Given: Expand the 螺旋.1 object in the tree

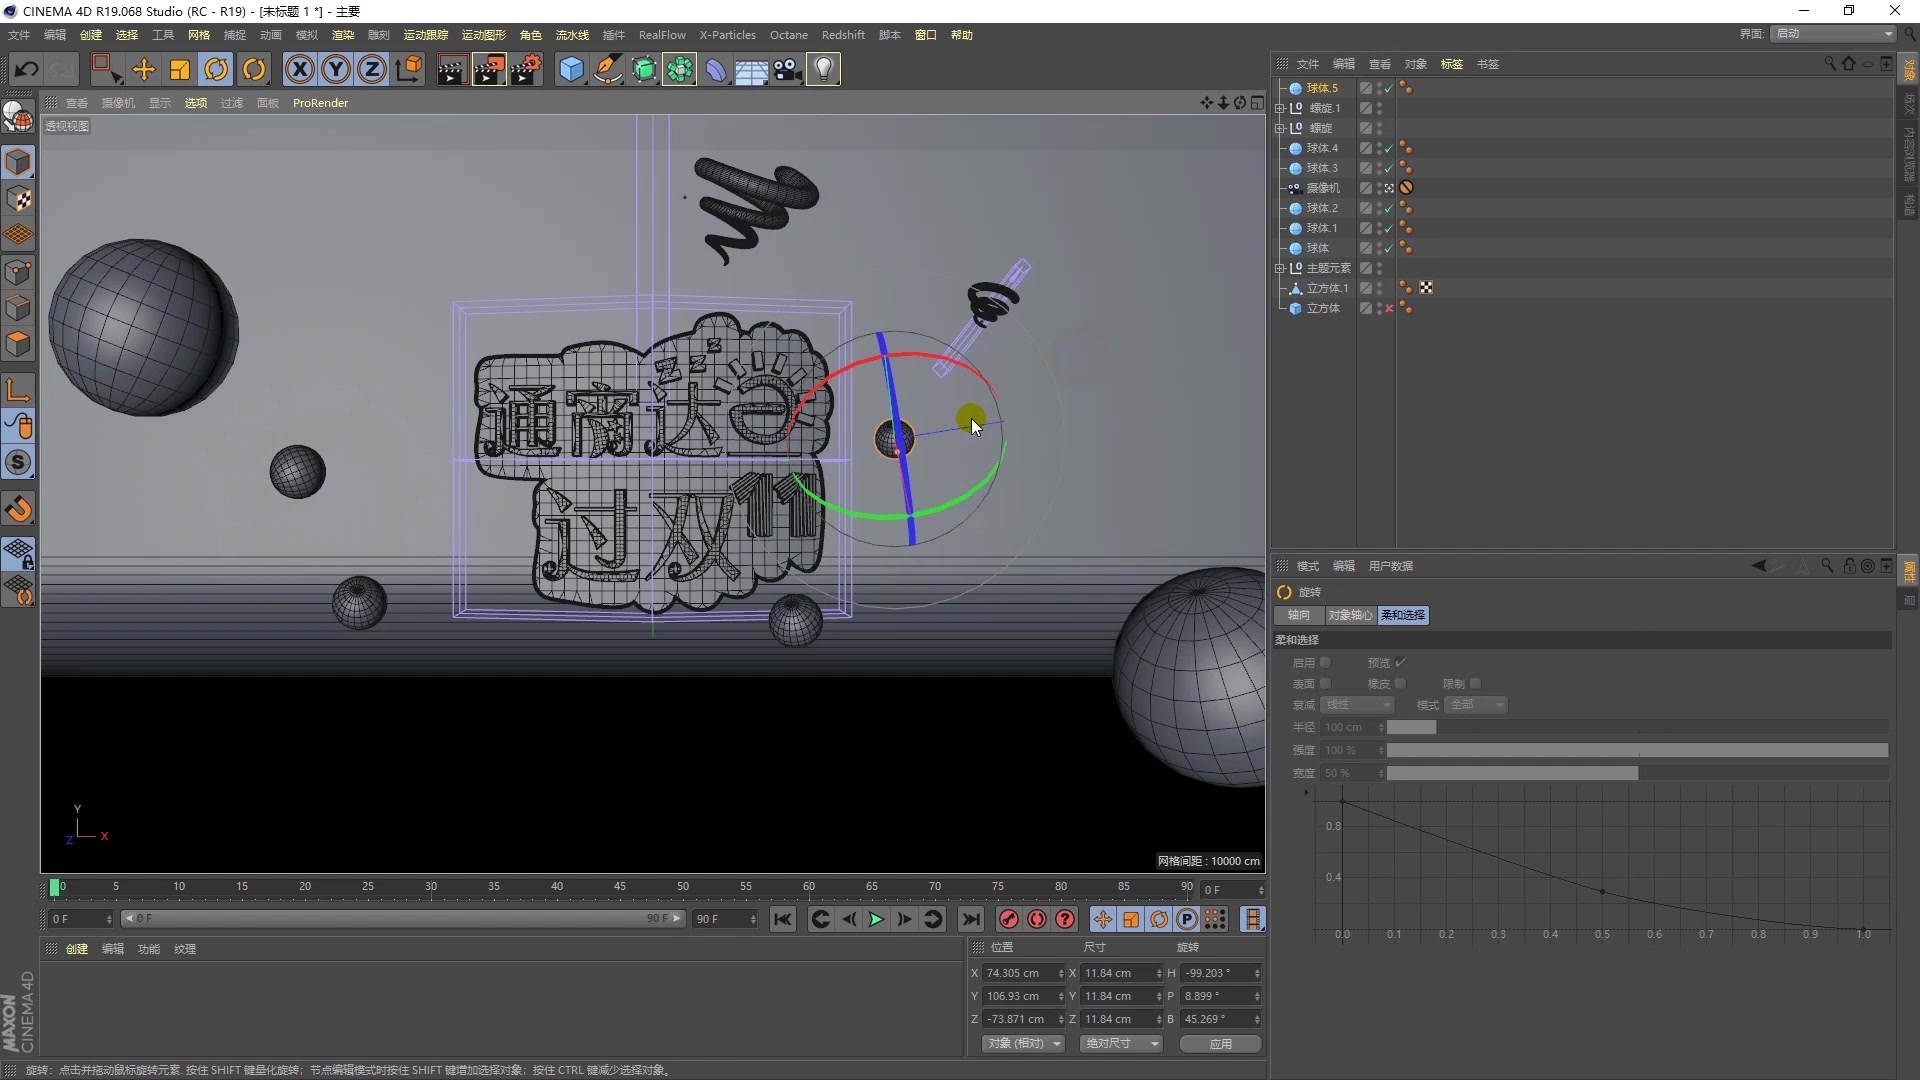Looking at the screenshot, I should [x=1279, y=108].
